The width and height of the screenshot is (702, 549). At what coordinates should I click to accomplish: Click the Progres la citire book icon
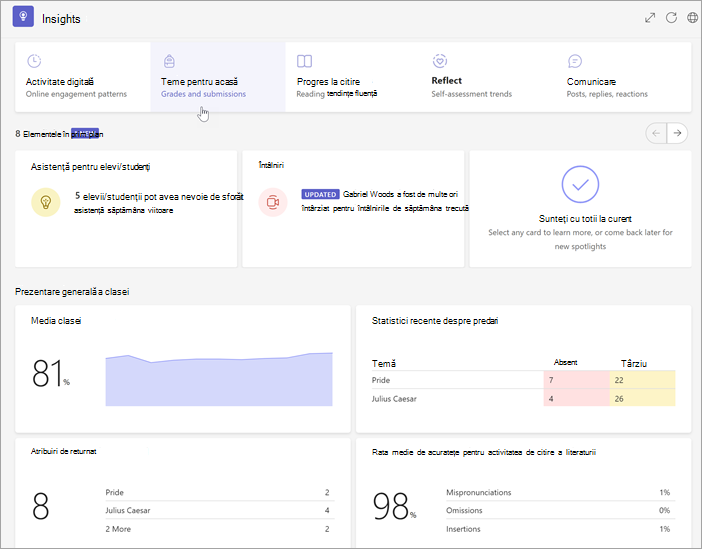[x=304, y=61]
